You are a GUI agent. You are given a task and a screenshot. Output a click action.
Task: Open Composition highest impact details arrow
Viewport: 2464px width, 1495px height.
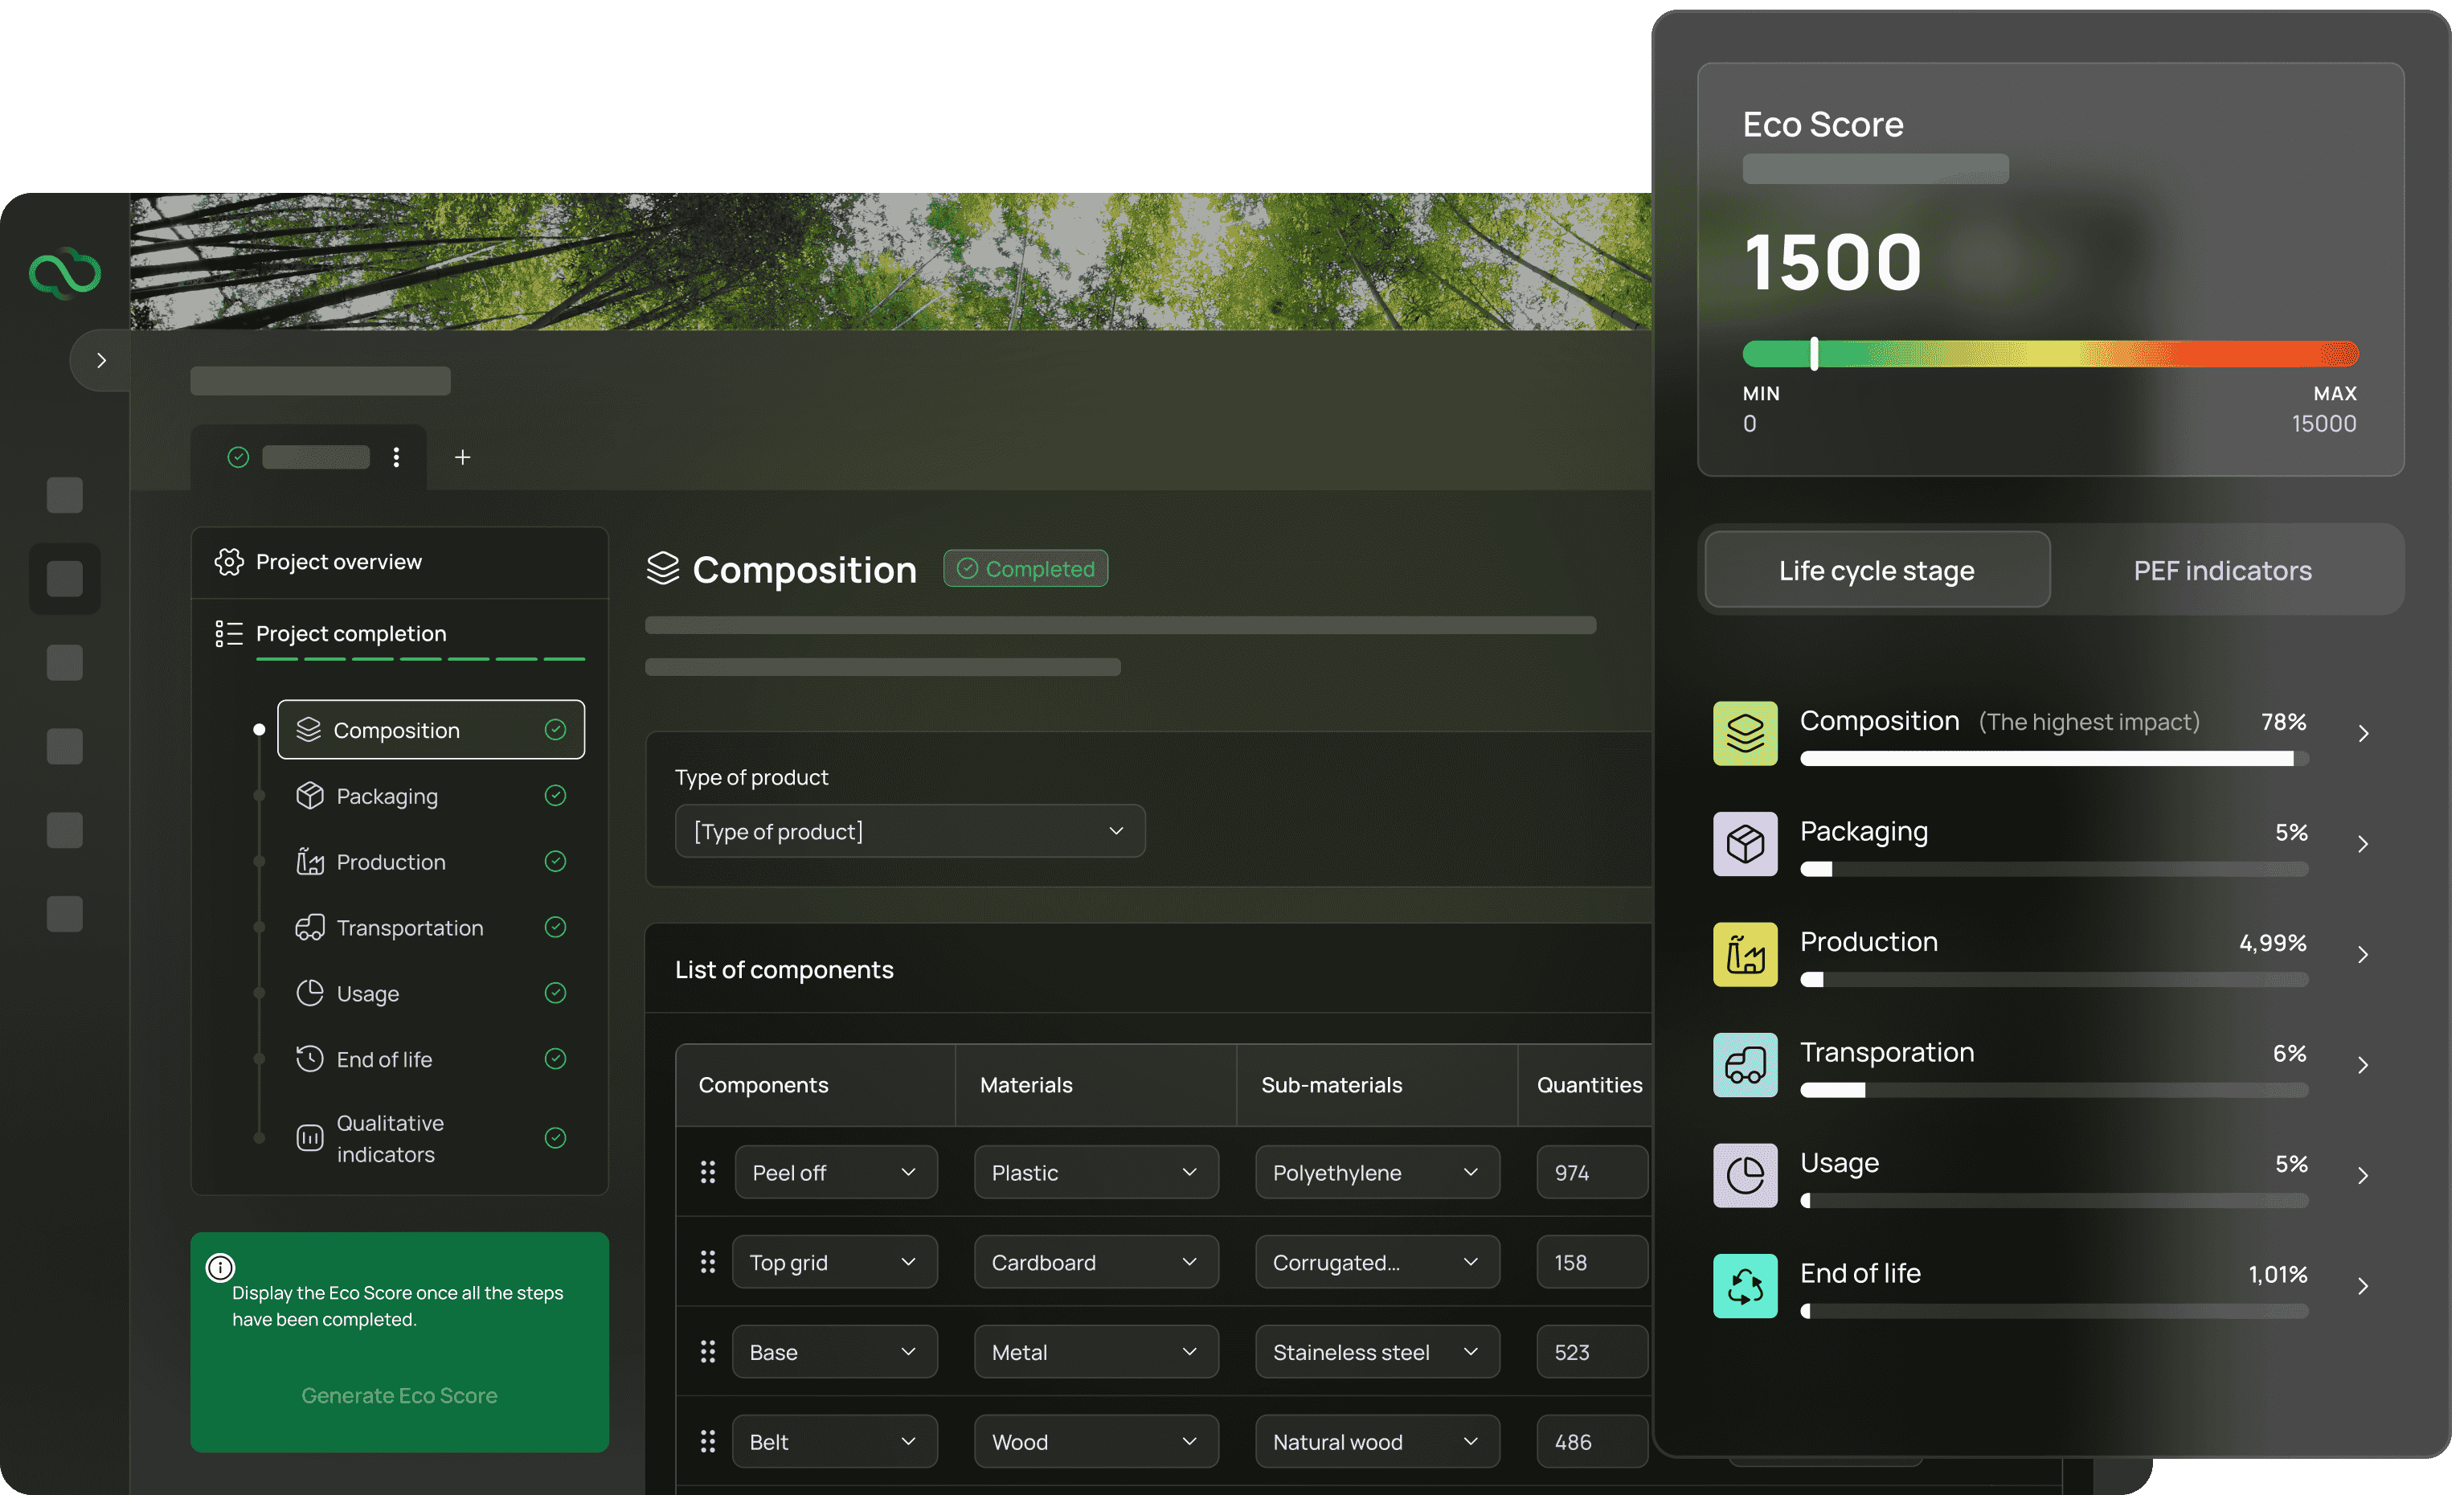coord(2364,733)
